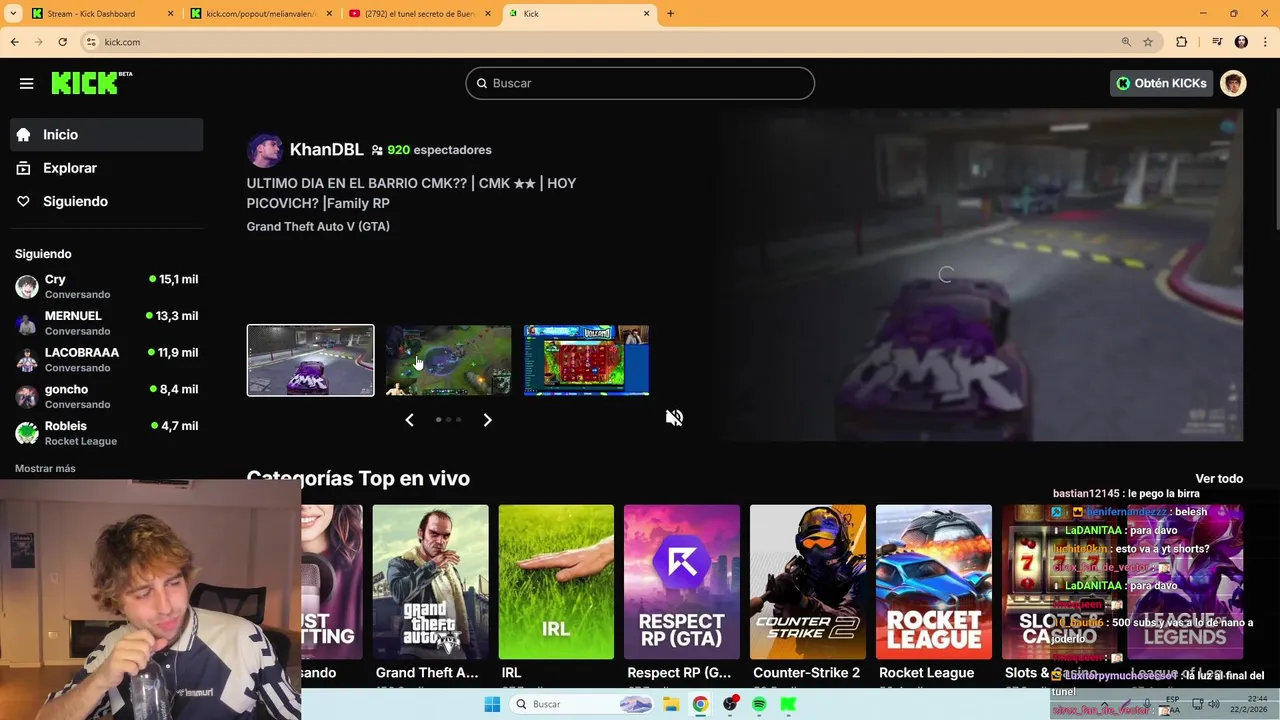Open the Grand Theft Auto V (GTA) category link

pos(318,227)
